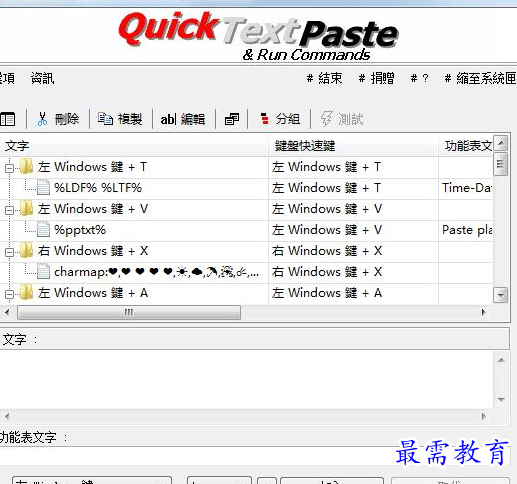Click inside the 文字 text input area
The width and height of the screenshot is (517, 484).
click(247, 380)
